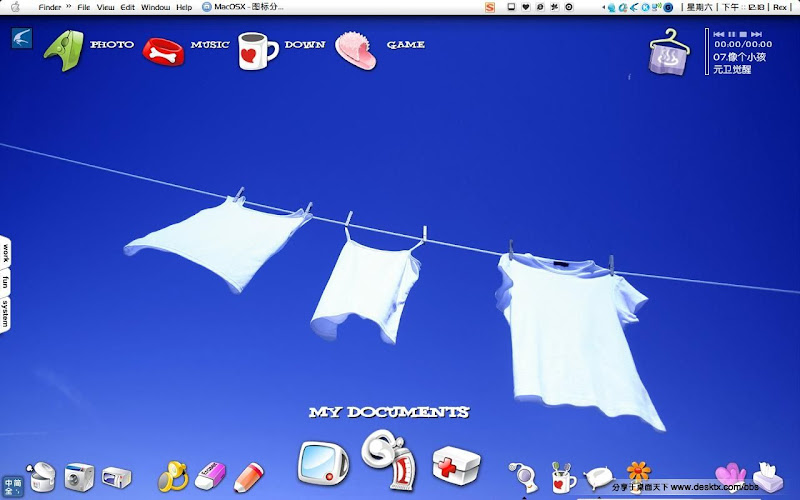800x500 pixels.
Task: Open the Window menu
Action: (155, 7)
